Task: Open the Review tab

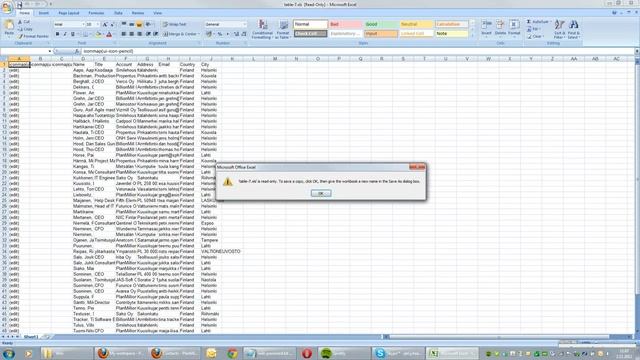Action: coord(138,13)
